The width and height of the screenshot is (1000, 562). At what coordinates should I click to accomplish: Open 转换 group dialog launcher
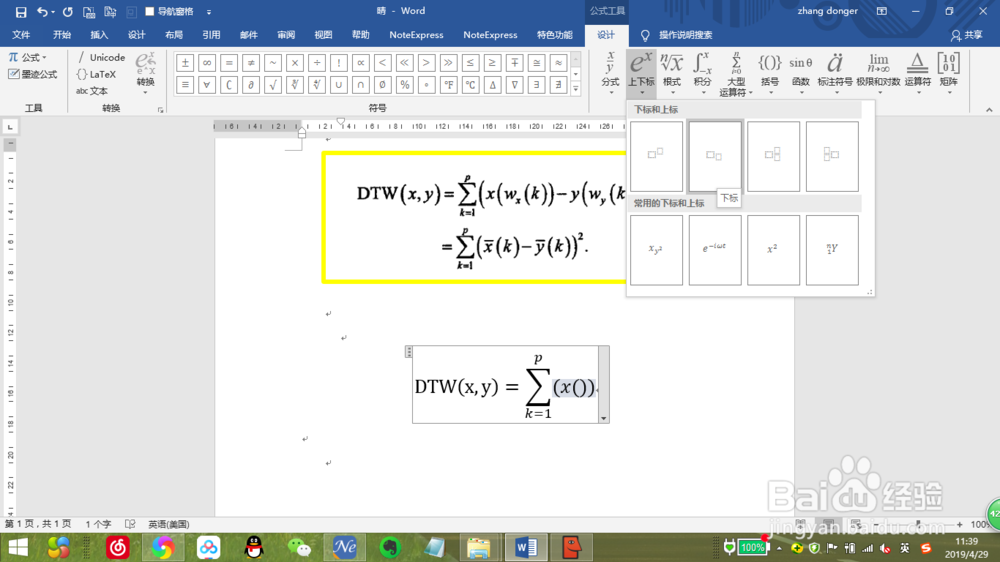pos(161,110)
